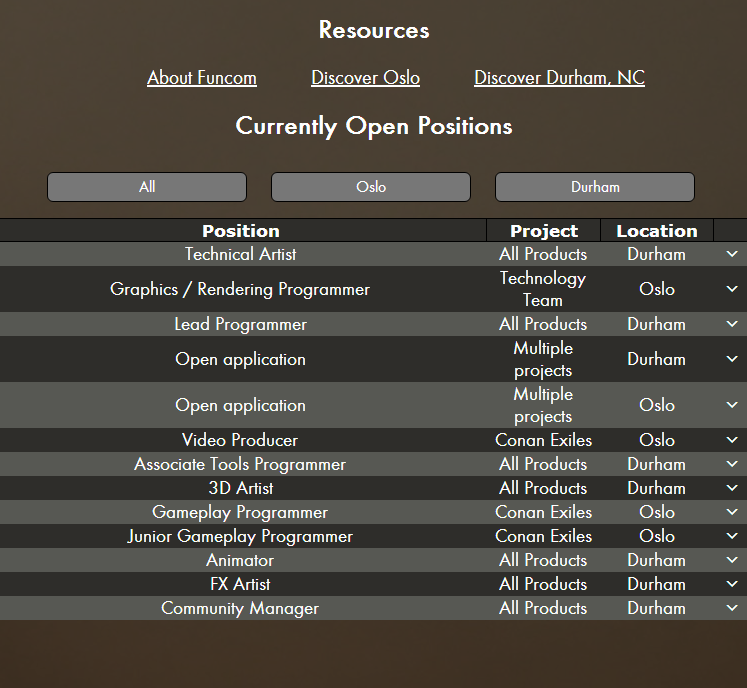Screen dimensions: 747x688
Task: Expand the 3D Artist row chevron
Action: 732,488
